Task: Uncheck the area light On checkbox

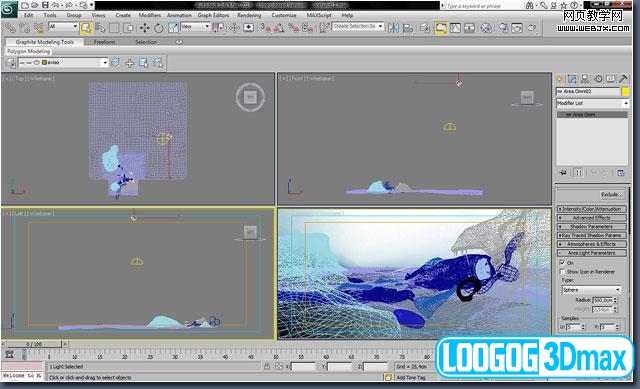Action: (x=562, y=263)
